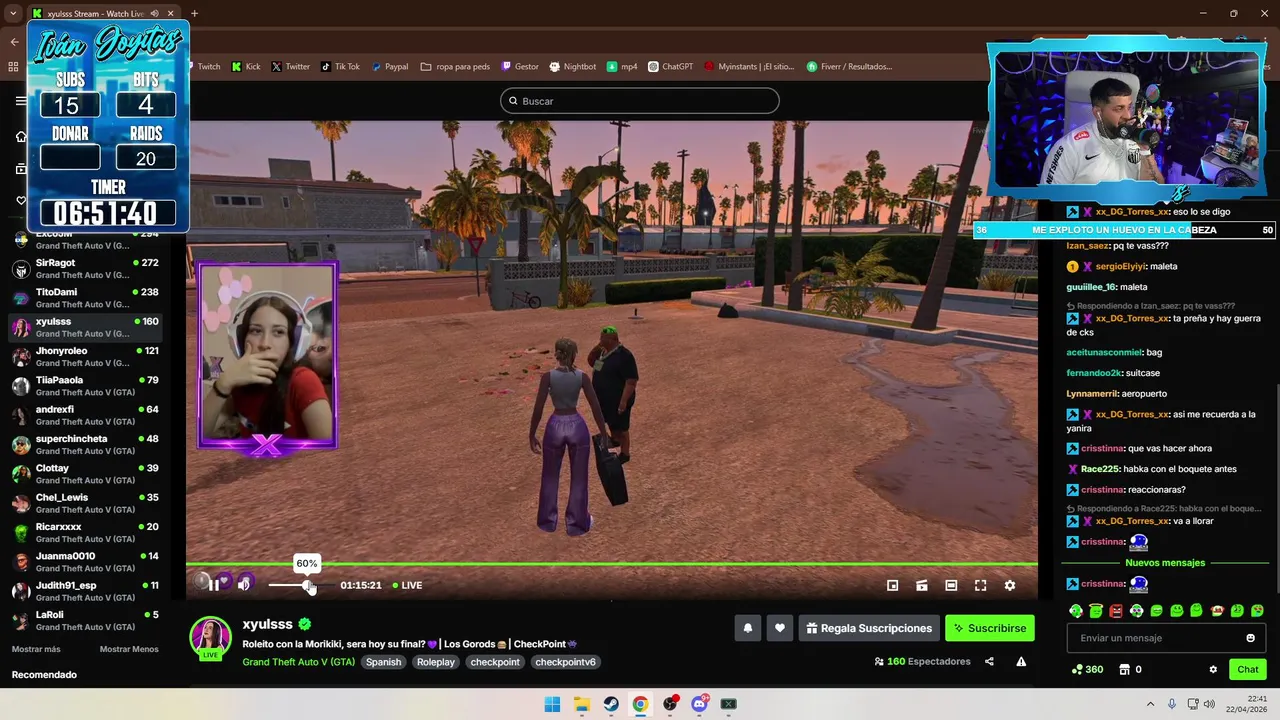Image resolution: width=1280 pixels, height=720 pixels.
Task: Open the ChatGPT bookmark
Action: 670,67
